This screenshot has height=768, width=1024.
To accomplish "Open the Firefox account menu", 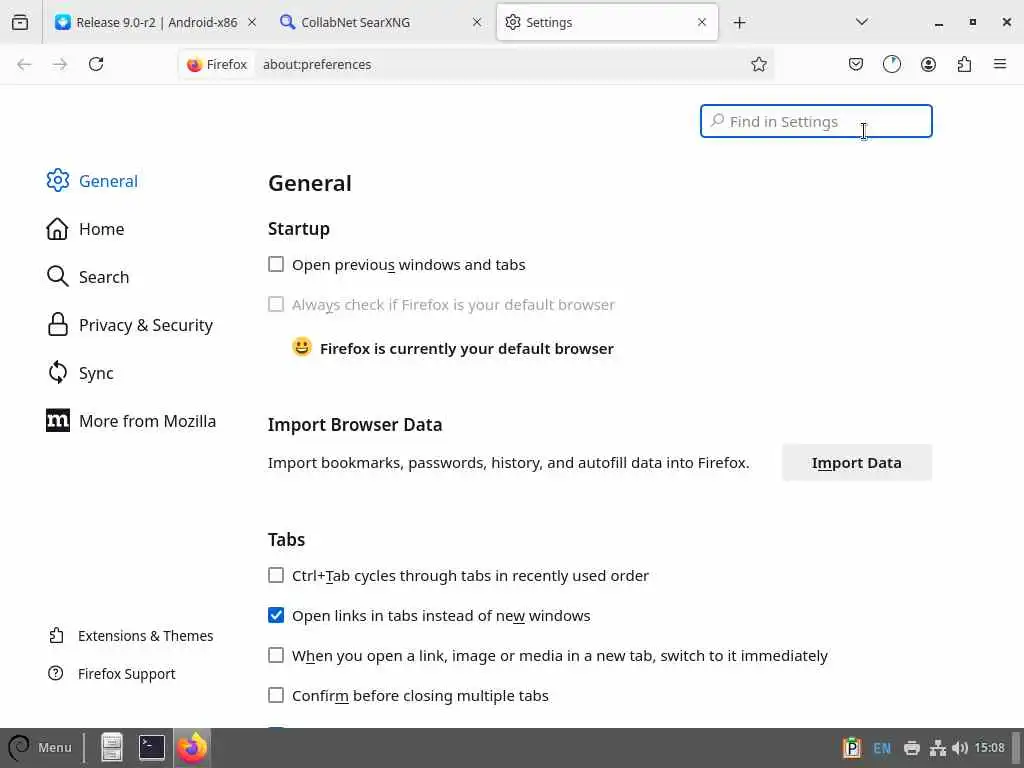I will click(x=928, y=64).
